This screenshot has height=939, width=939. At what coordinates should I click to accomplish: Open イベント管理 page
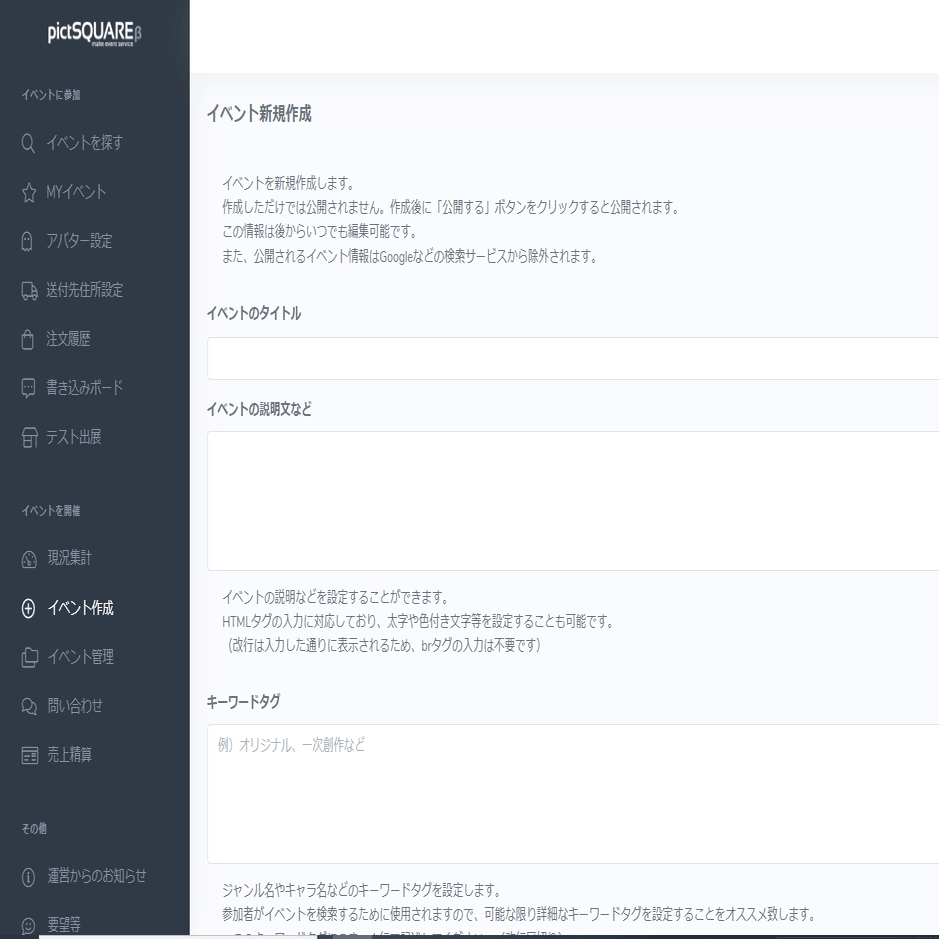coord(80,657)
